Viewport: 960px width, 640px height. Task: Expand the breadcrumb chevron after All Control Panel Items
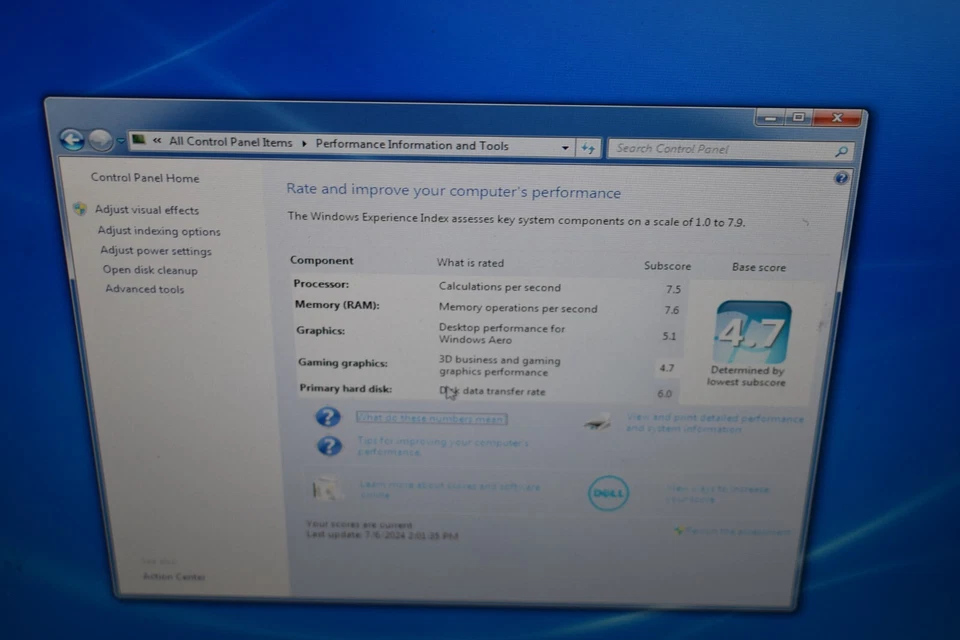(x=304, y=143)
